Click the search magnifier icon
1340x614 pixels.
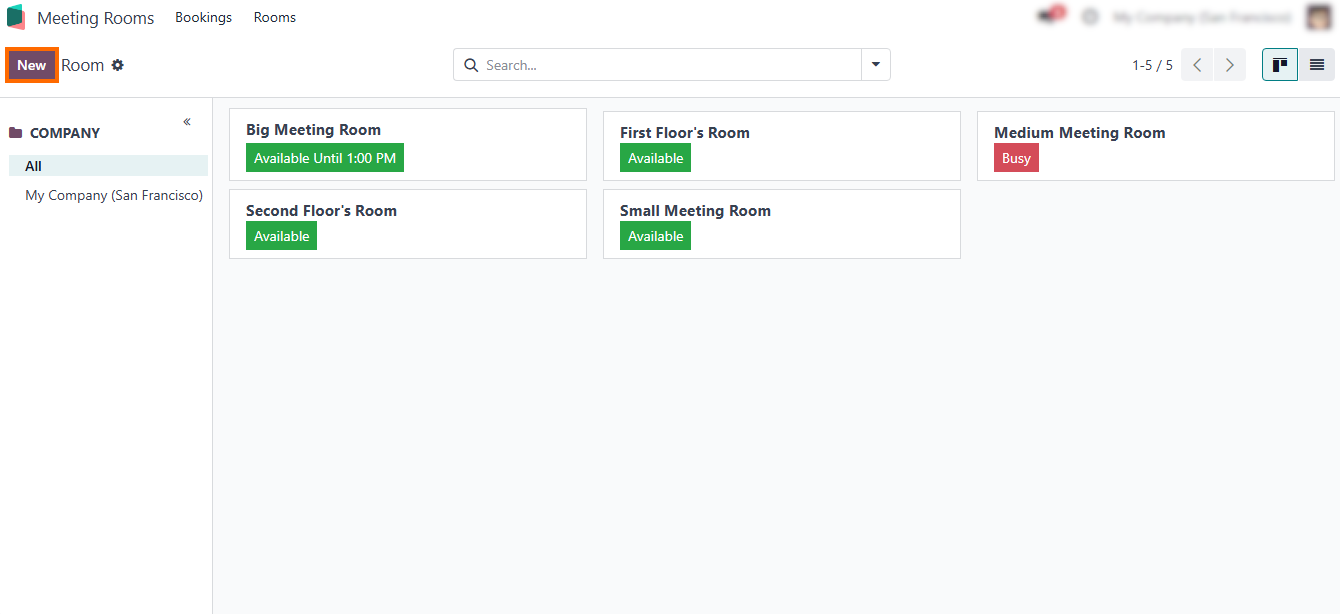tap(471, 65)
